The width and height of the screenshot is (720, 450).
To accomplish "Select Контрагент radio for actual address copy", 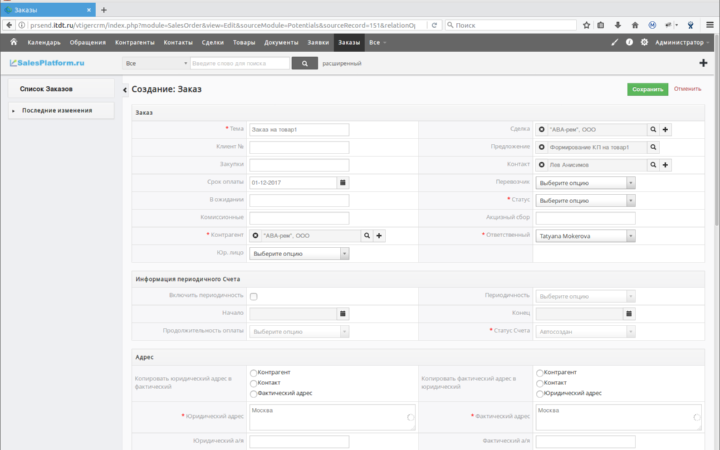I will pyautogui.click(x=540, y=372).
